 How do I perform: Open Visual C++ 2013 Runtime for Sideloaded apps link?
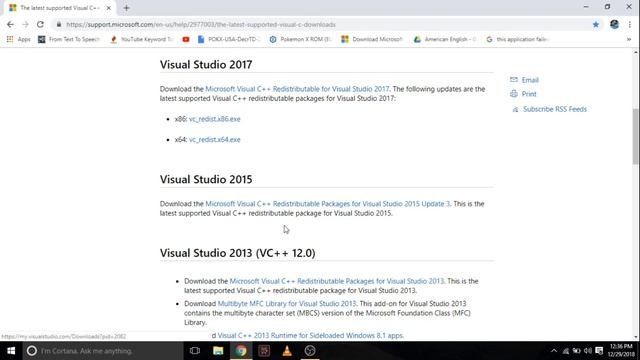point(311,336)
